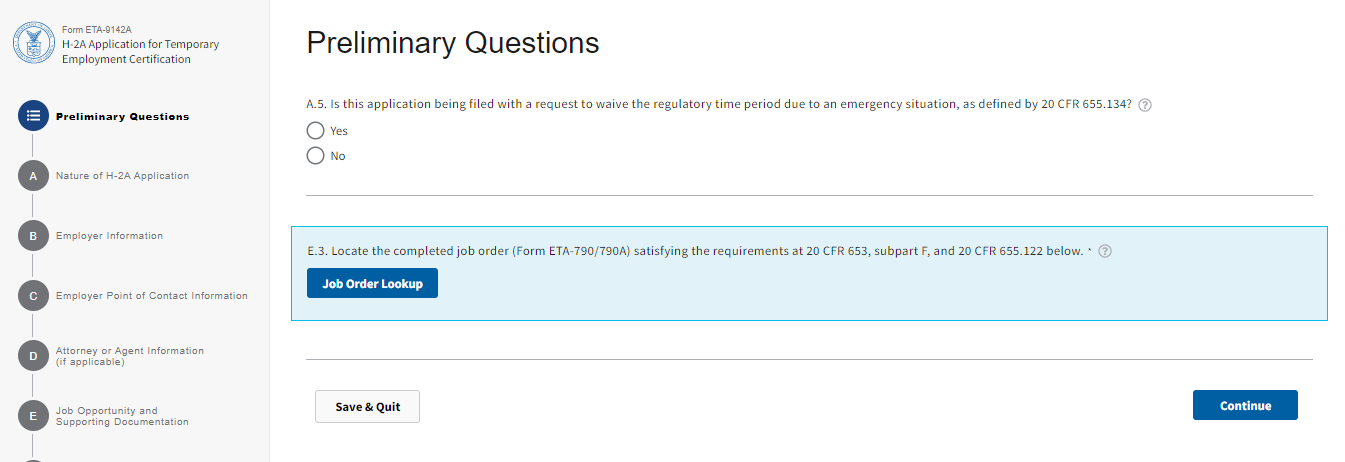The image size is (1345, 462).
Task: Click the Continue button
Action: click(x=1245, y=405)
